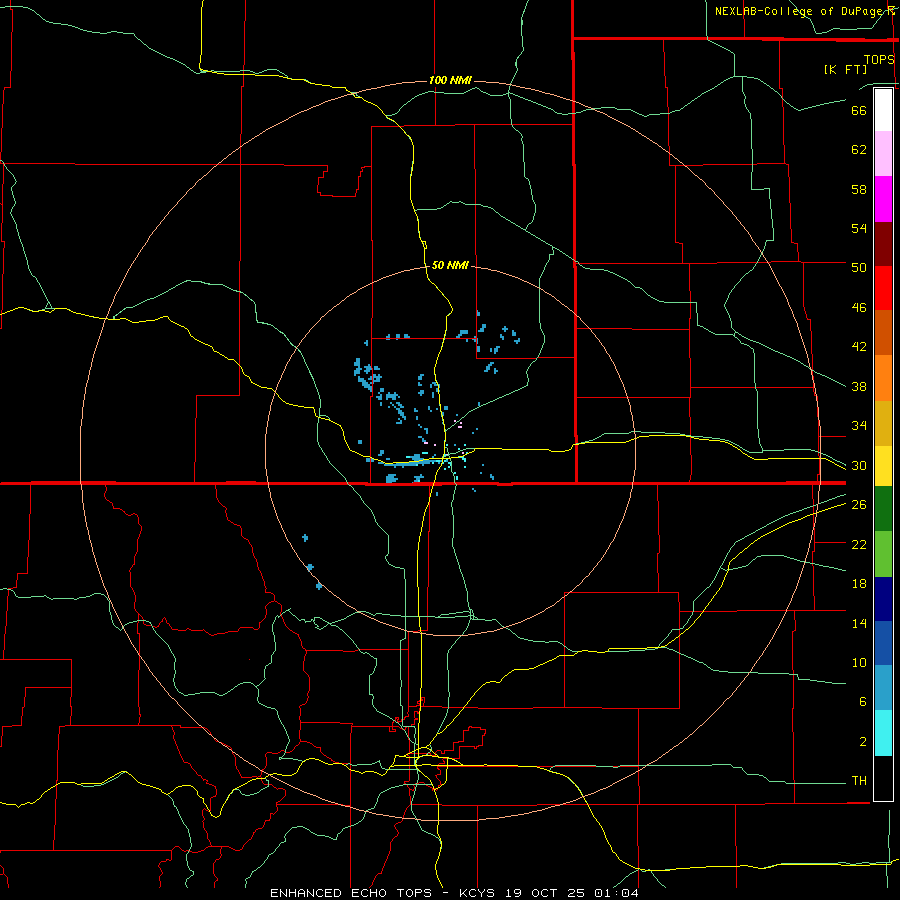Click the "50" scale value in the legend
This screenshot has height=900, width=900.
coord(859,268)
